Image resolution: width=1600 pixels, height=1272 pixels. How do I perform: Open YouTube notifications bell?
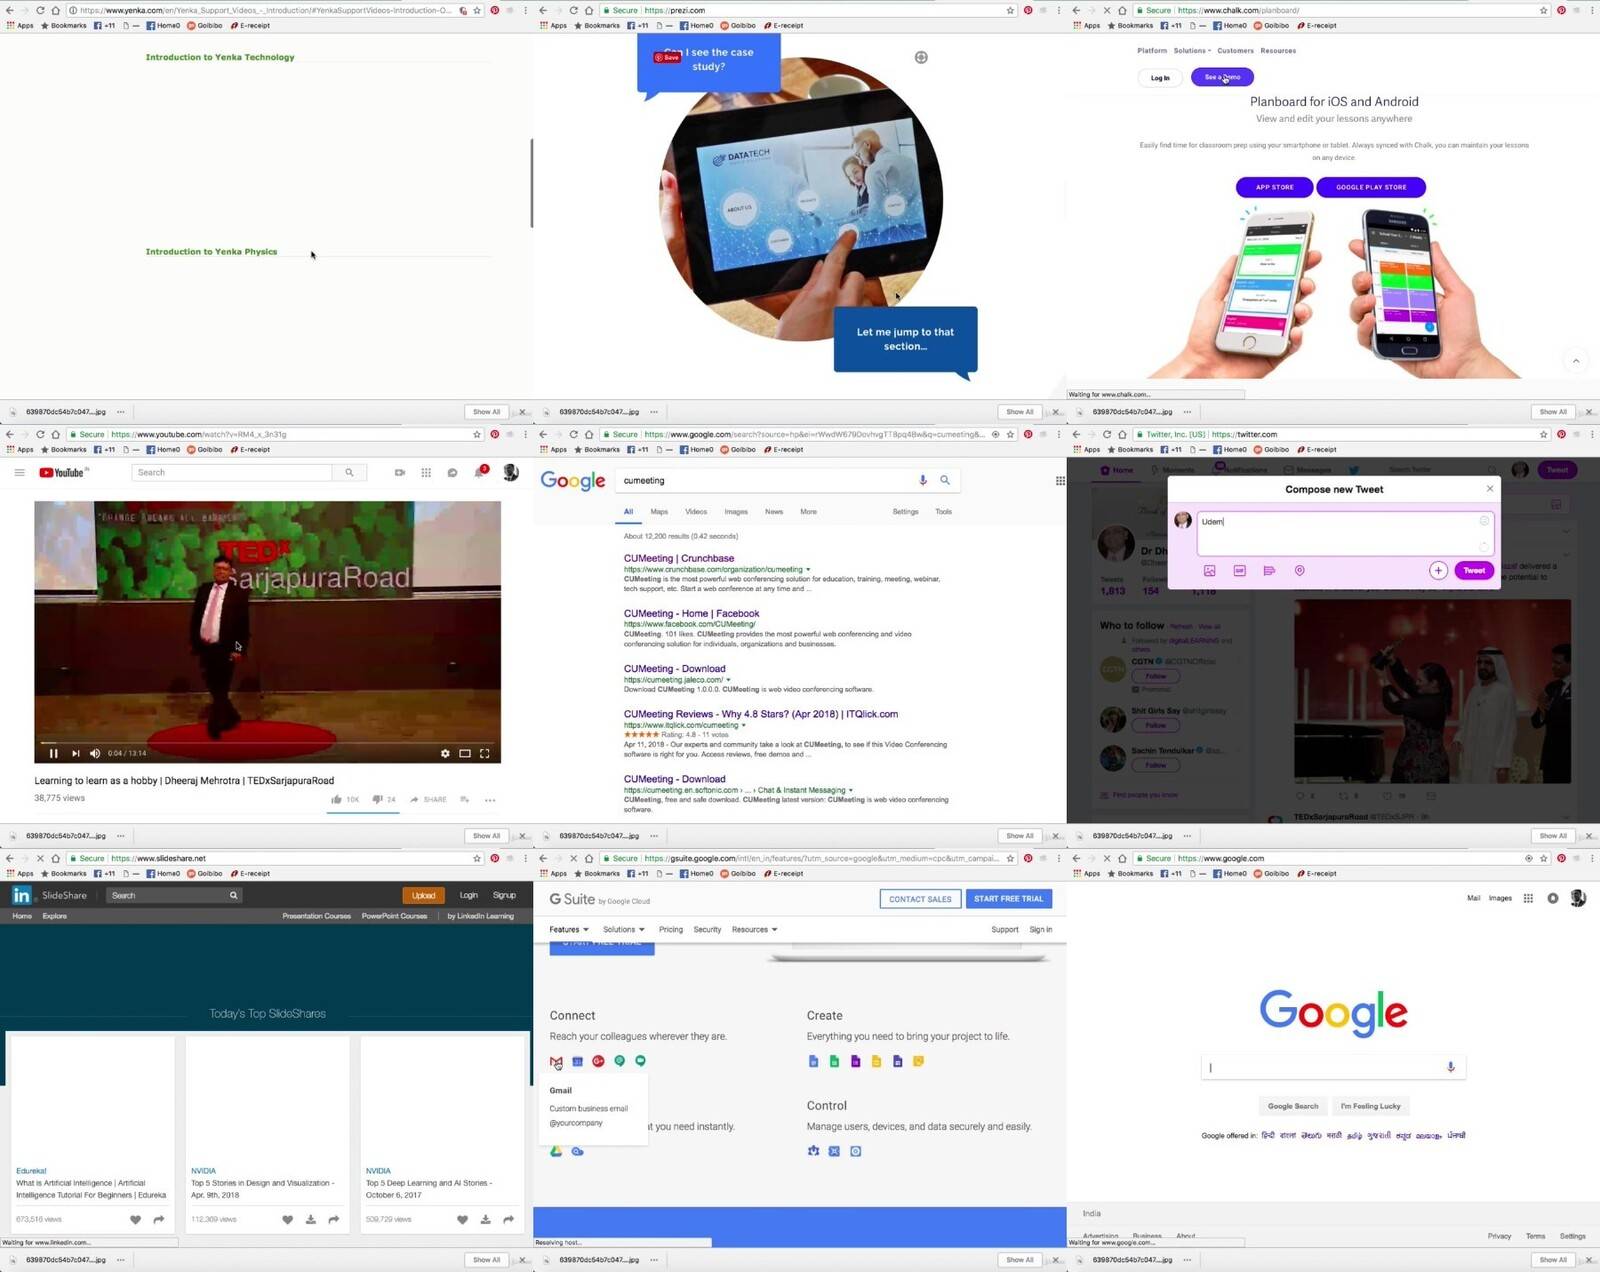(480, 471)
